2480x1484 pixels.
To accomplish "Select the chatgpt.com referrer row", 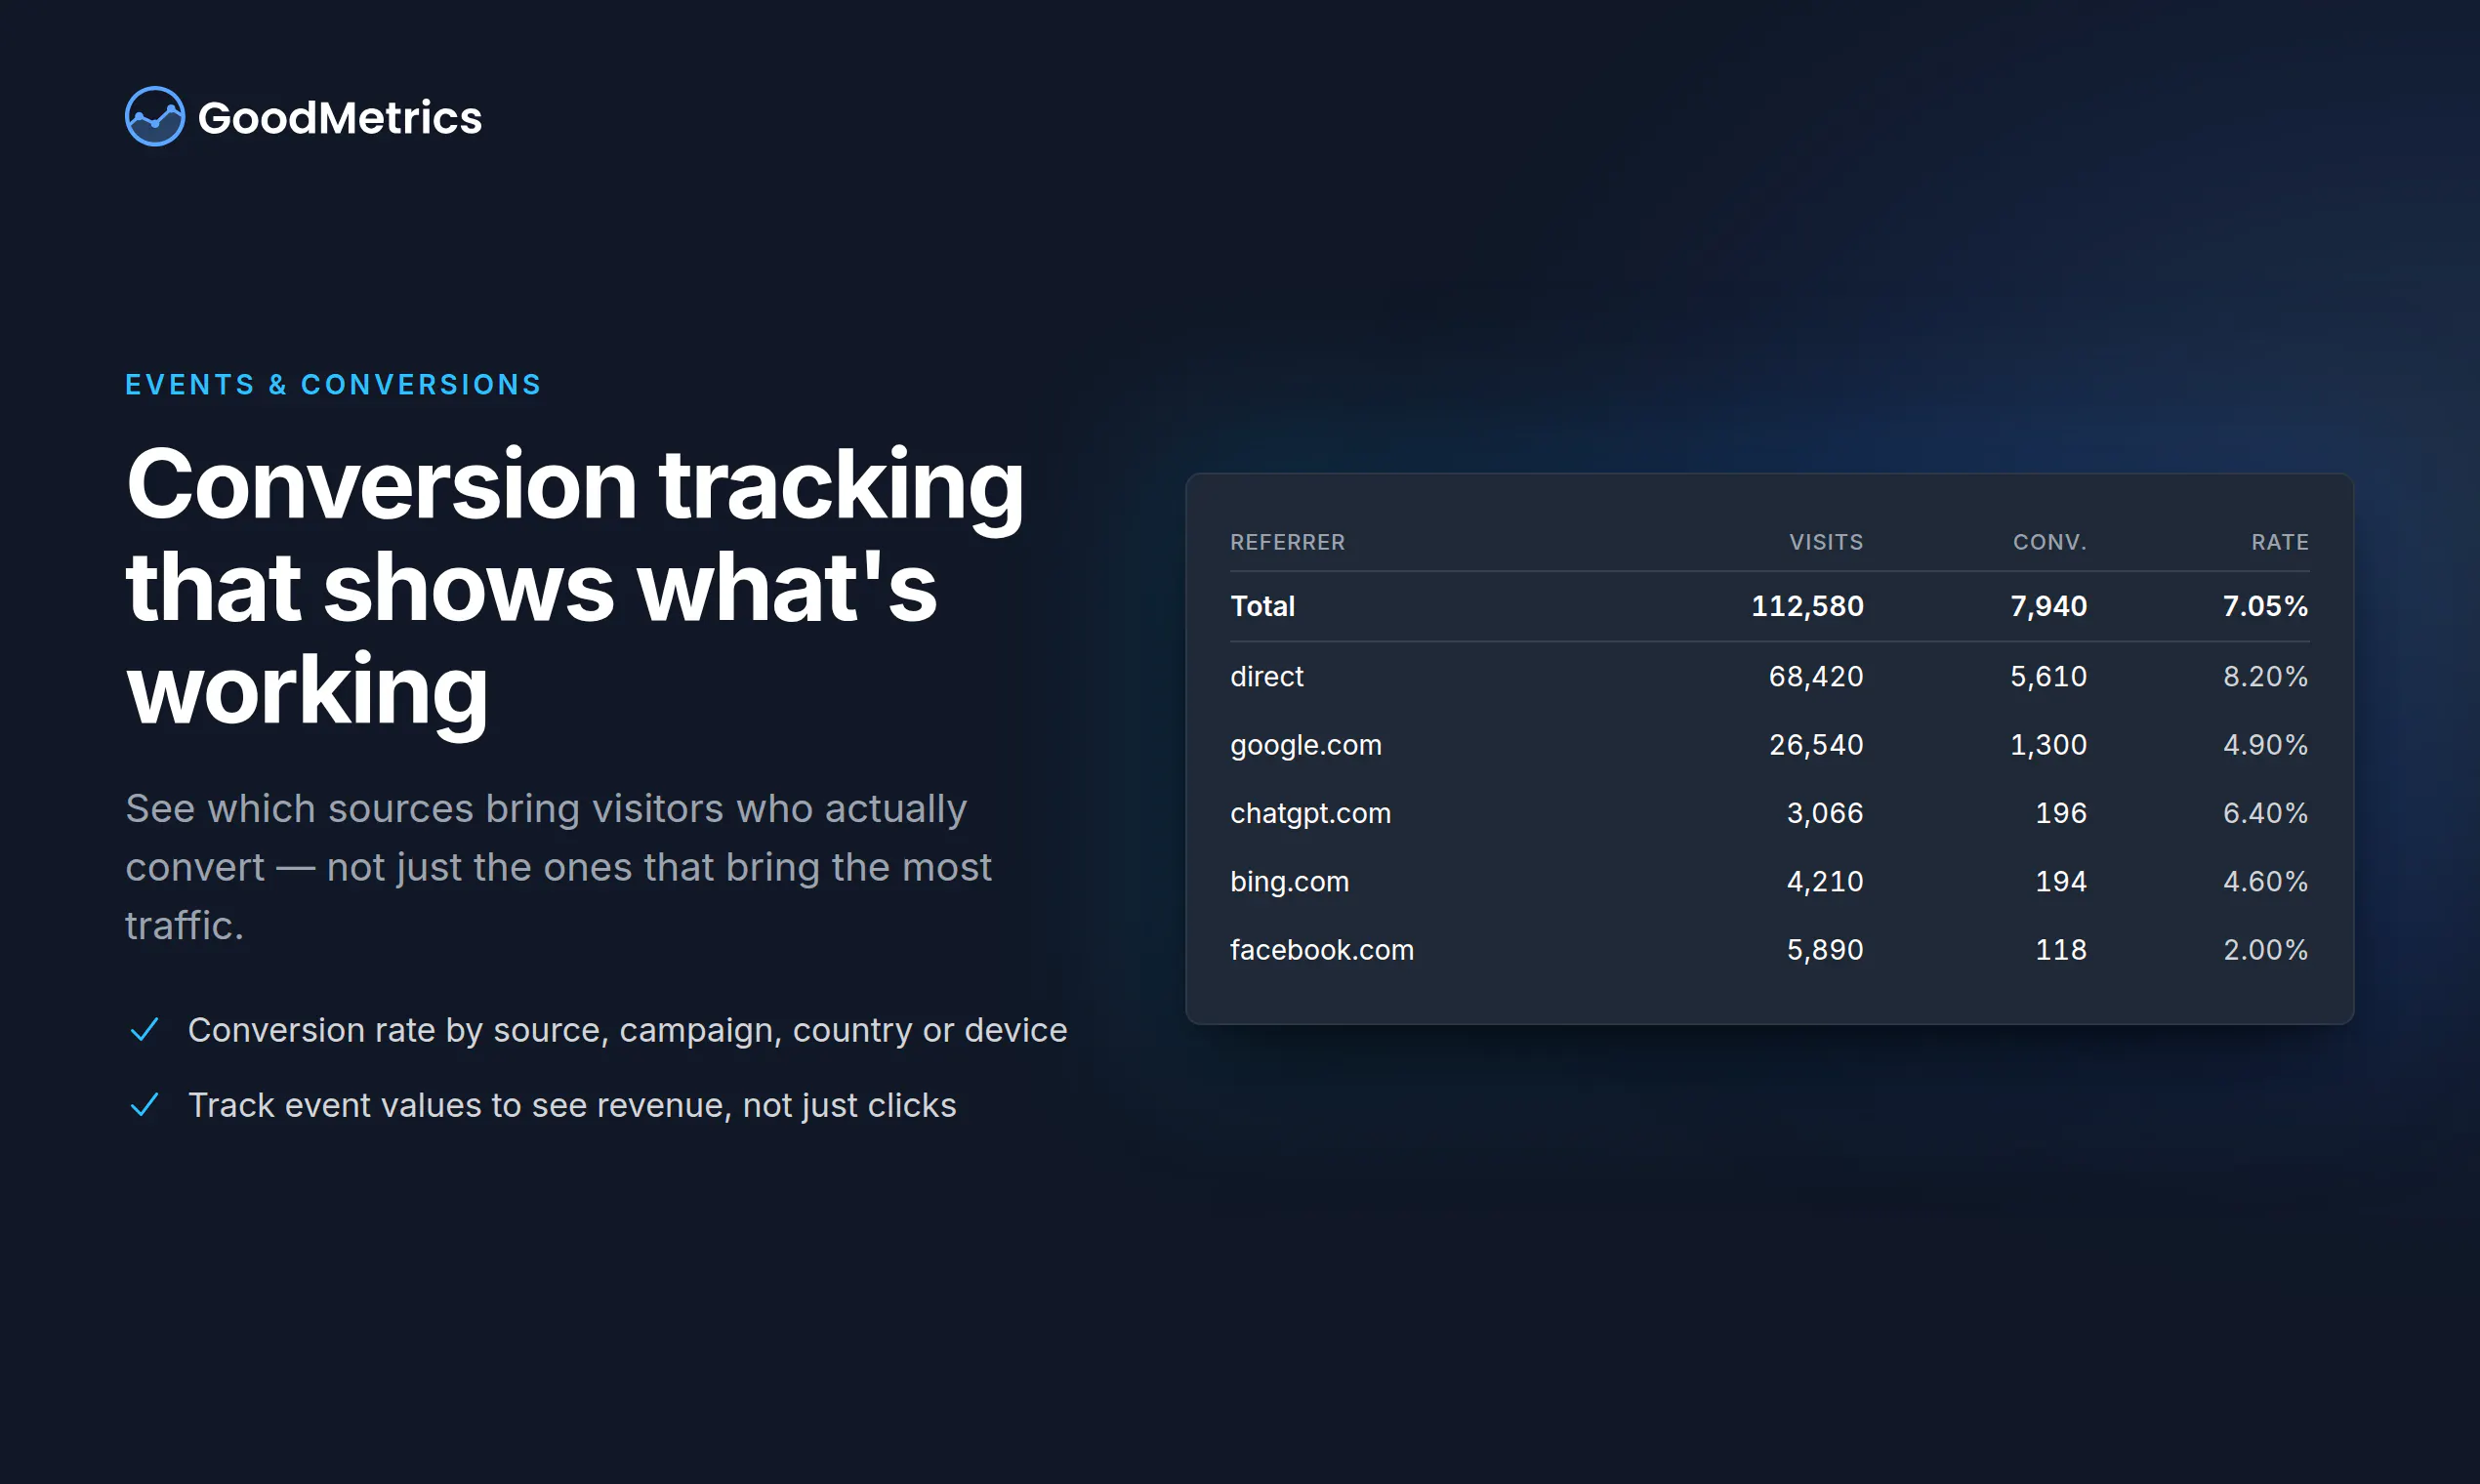I will pos(1769,813).
